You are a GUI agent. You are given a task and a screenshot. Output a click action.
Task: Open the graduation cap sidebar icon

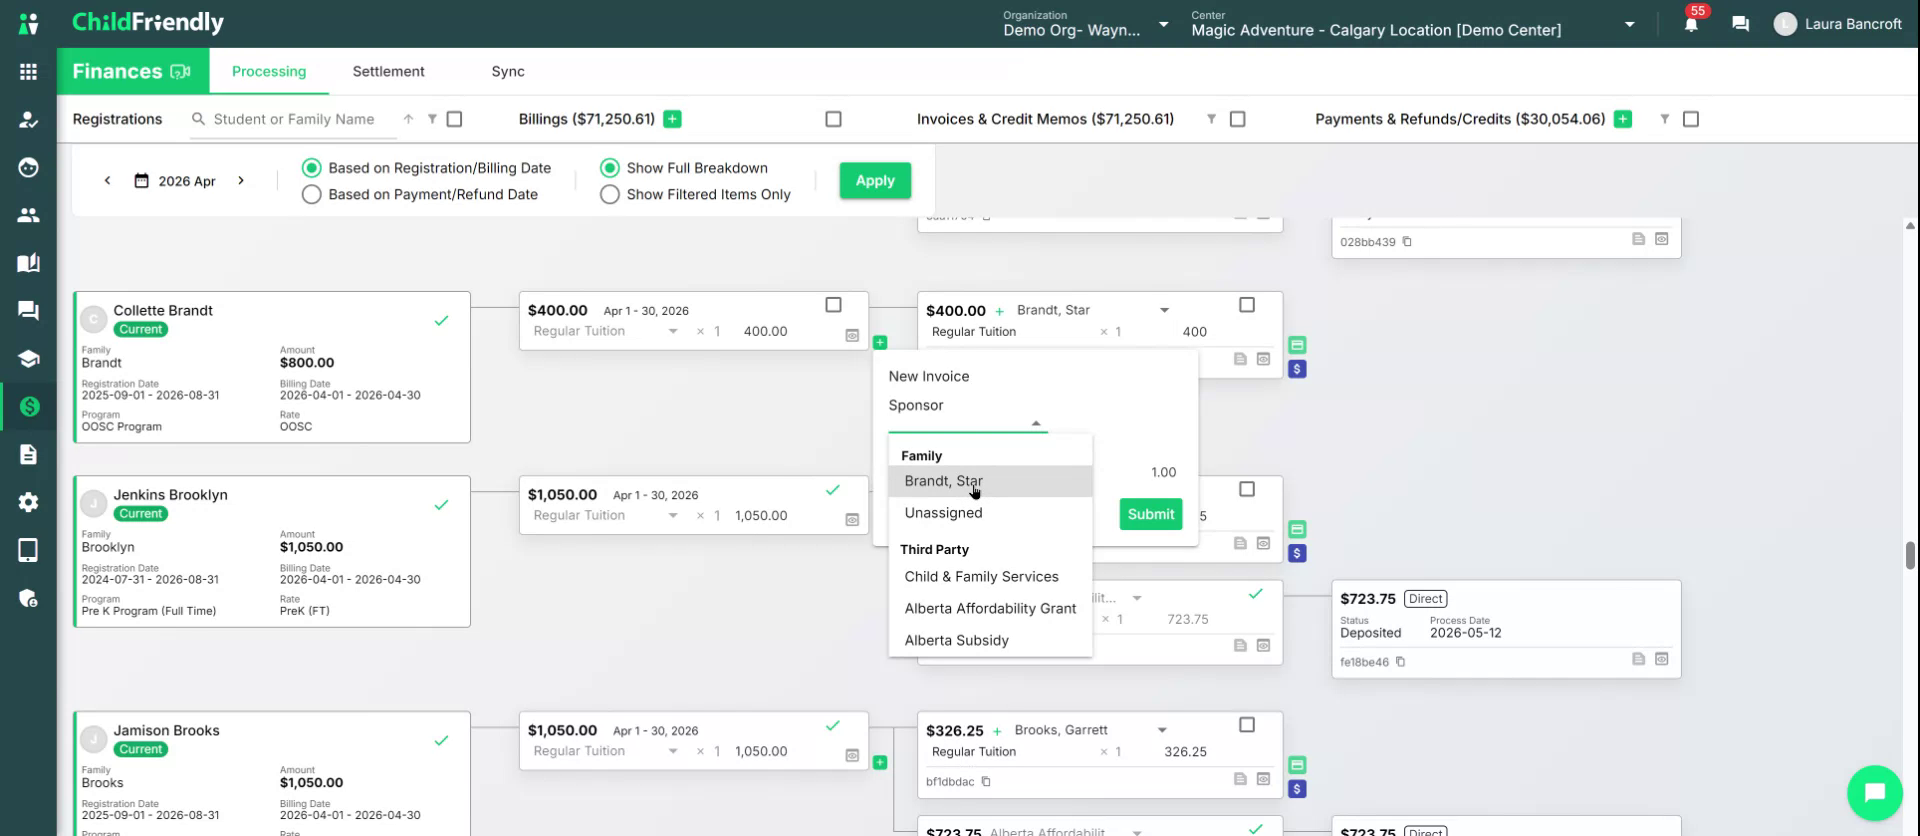[x=28, y=359]
